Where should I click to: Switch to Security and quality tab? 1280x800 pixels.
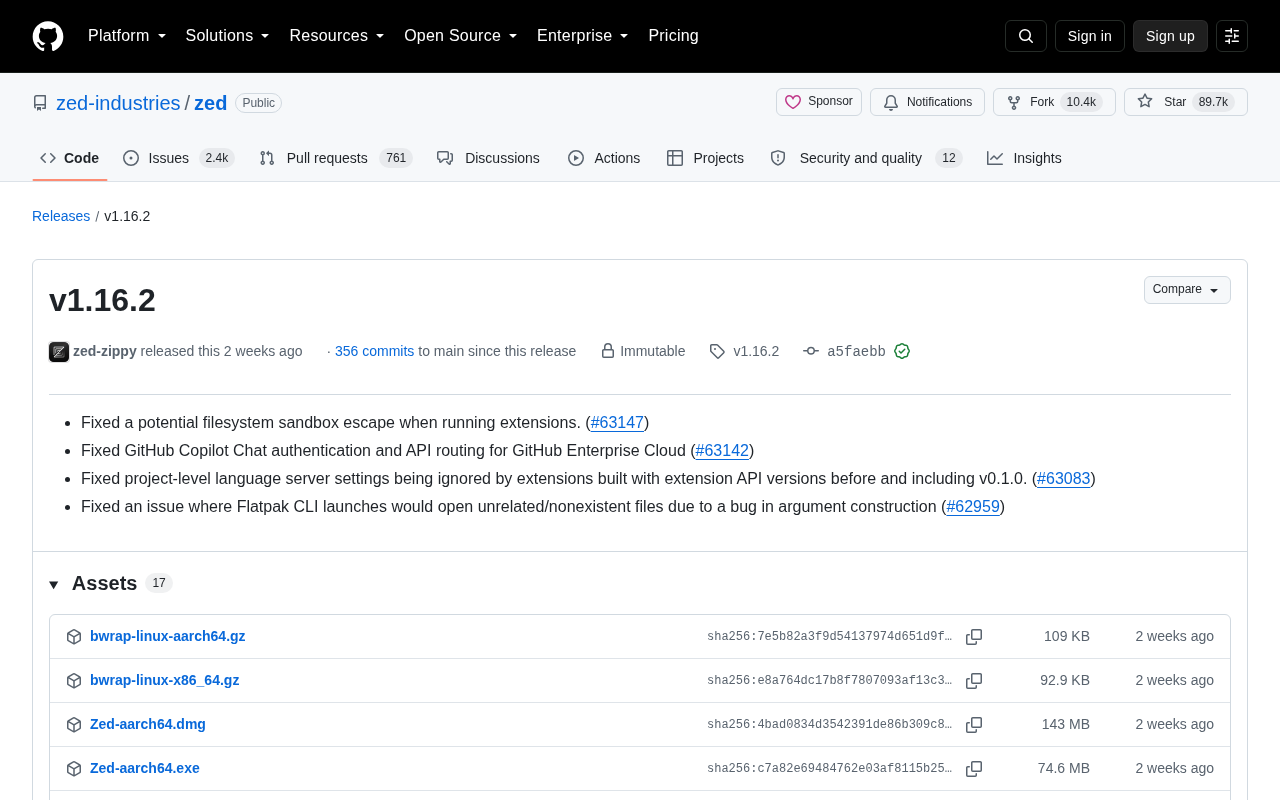coord(866,158)
